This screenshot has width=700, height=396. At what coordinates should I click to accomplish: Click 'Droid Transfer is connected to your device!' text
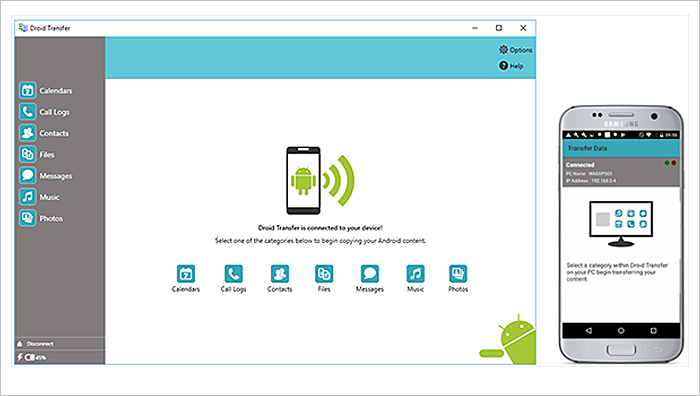320,228
